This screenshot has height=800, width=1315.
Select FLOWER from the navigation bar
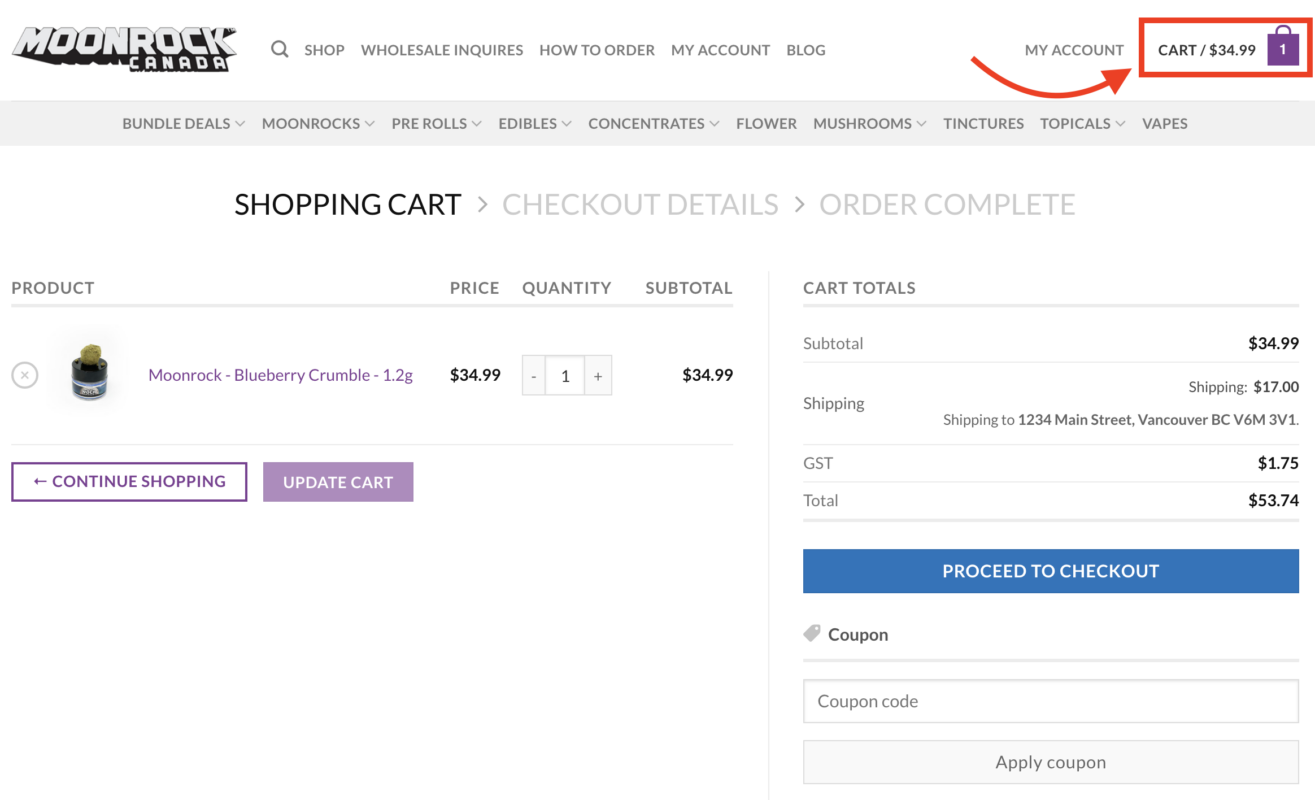click(x=766, y=123)
